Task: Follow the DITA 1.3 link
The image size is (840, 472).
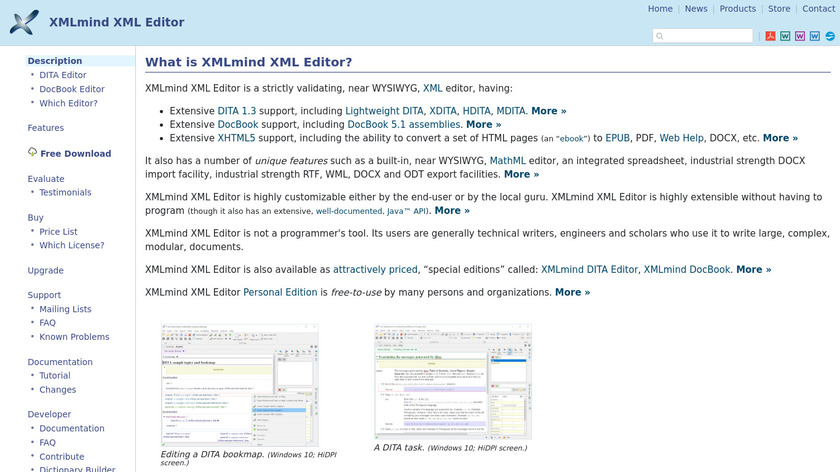Action: [x=236, y=111]
